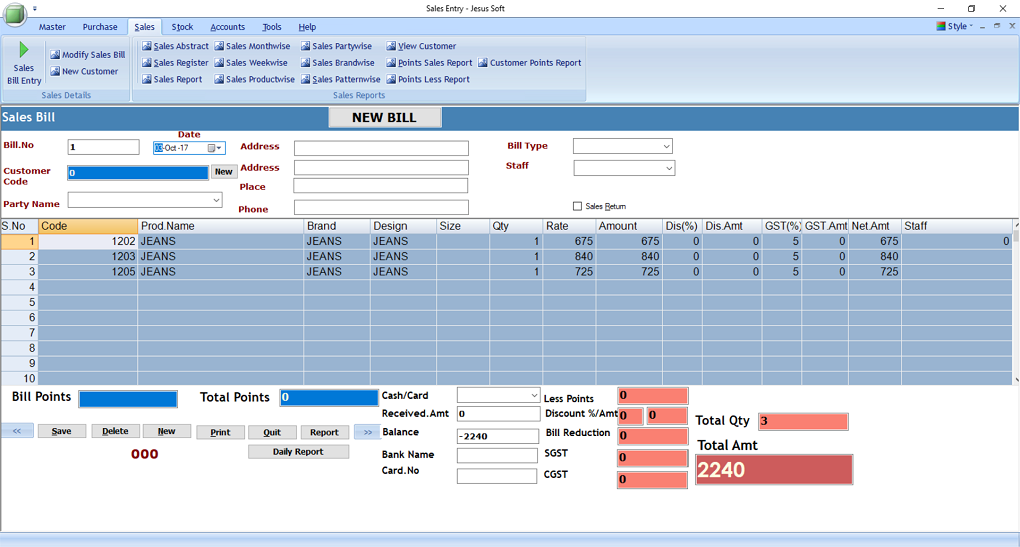Image resolution: width=1020 pixels, height=547 pixels.
Task: Open the Customer Points Report
Action: (529, 63)
